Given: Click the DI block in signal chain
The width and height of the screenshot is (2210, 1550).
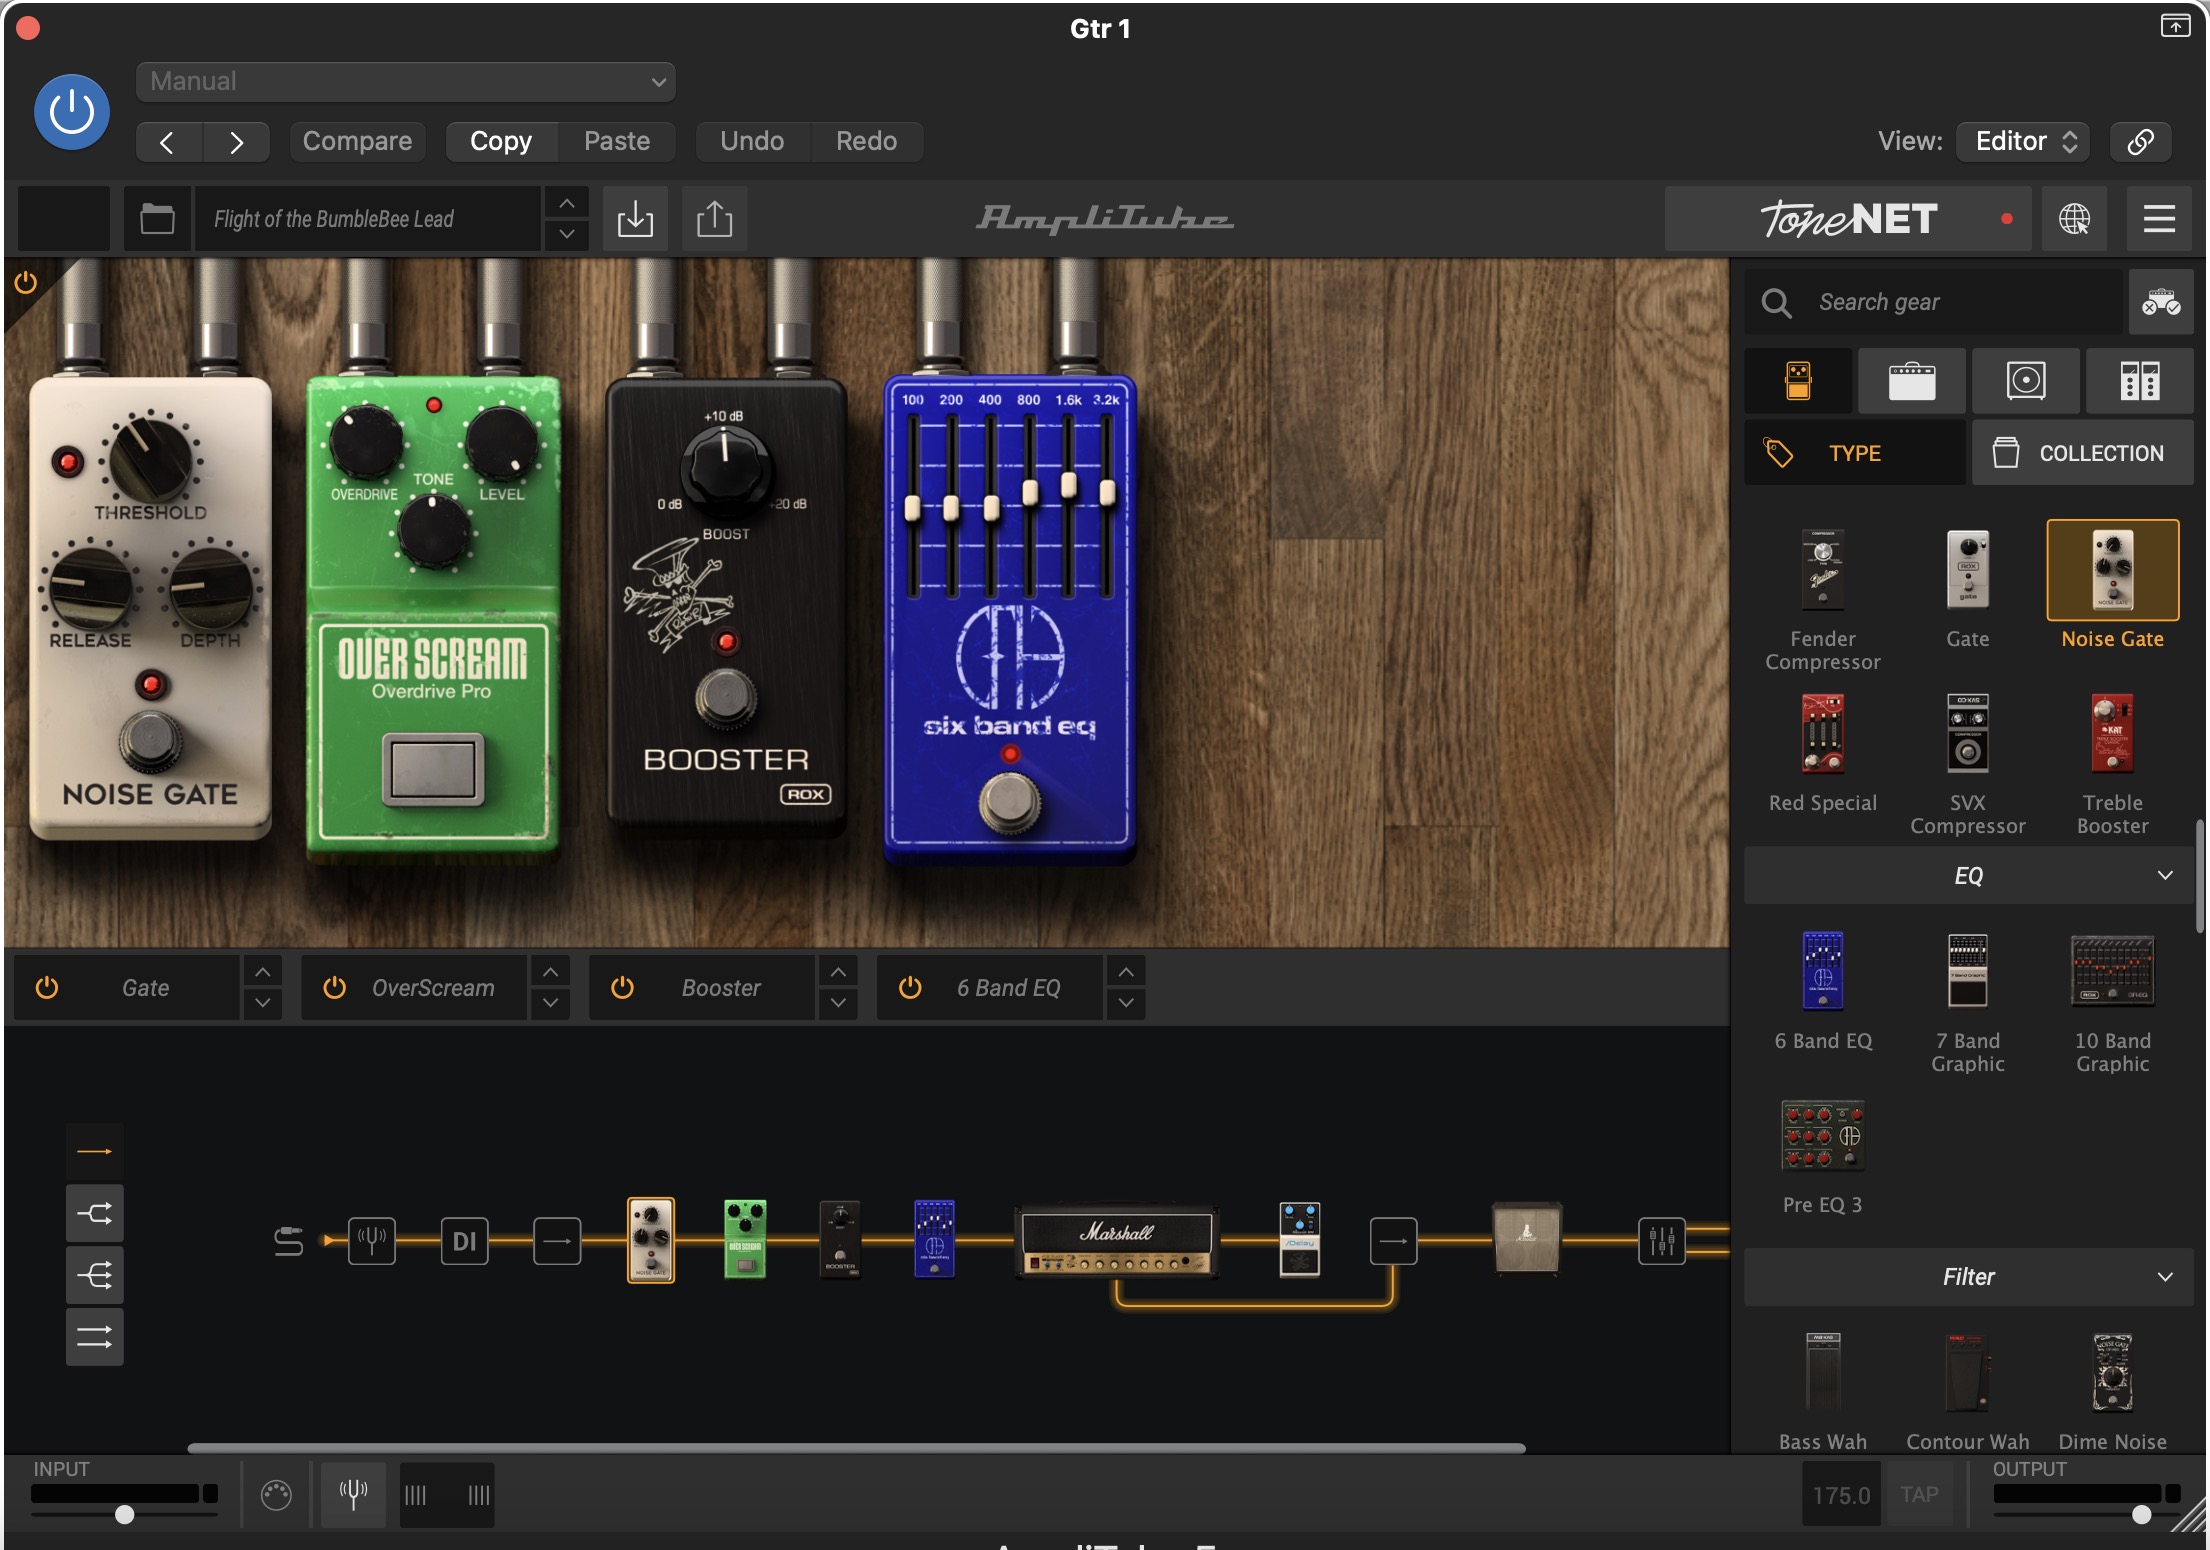Looking at the screenshot, I should 465,1241.
